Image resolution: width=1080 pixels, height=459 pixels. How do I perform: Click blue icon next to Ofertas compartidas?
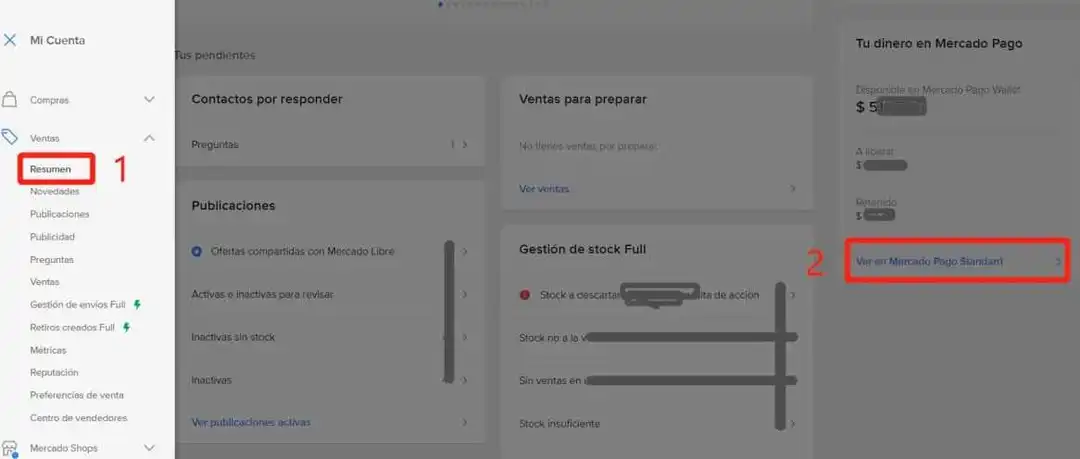point(196,252)
